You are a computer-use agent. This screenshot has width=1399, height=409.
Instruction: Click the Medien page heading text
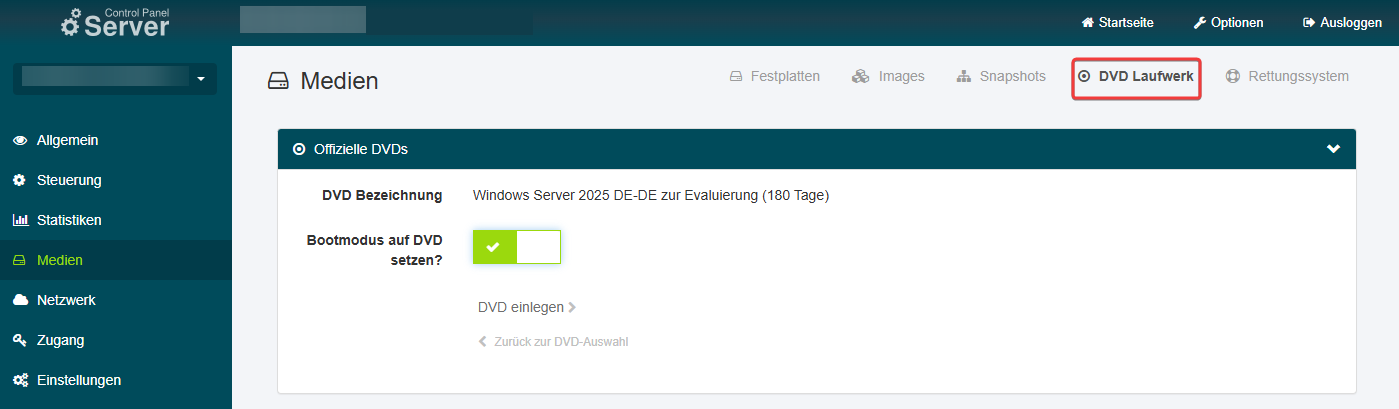coord(339,81)
